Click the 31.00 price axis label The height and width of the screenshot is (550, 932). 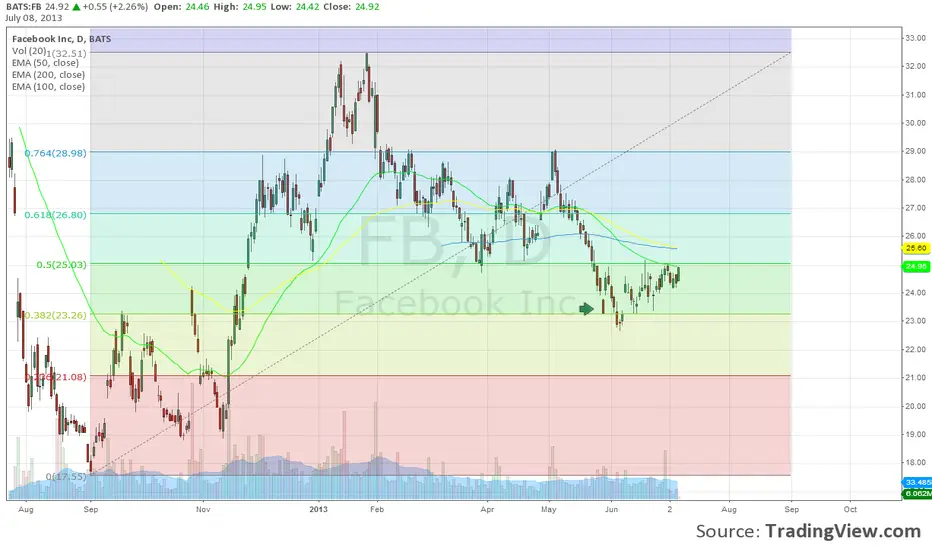pos(915,95)
